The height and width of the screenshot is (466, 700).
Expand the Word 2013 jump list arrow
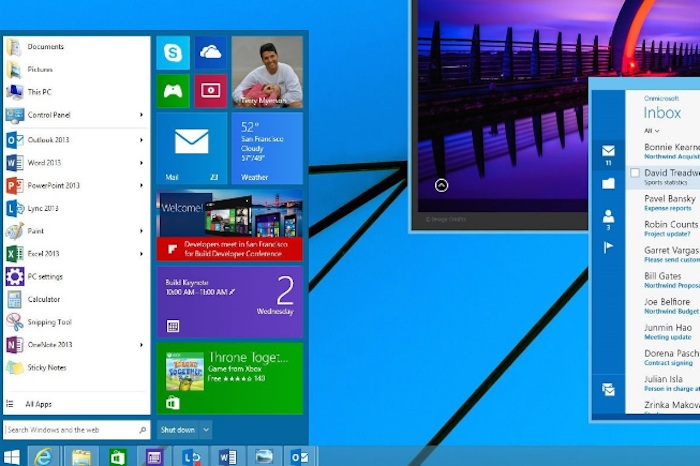coord(141,162)
